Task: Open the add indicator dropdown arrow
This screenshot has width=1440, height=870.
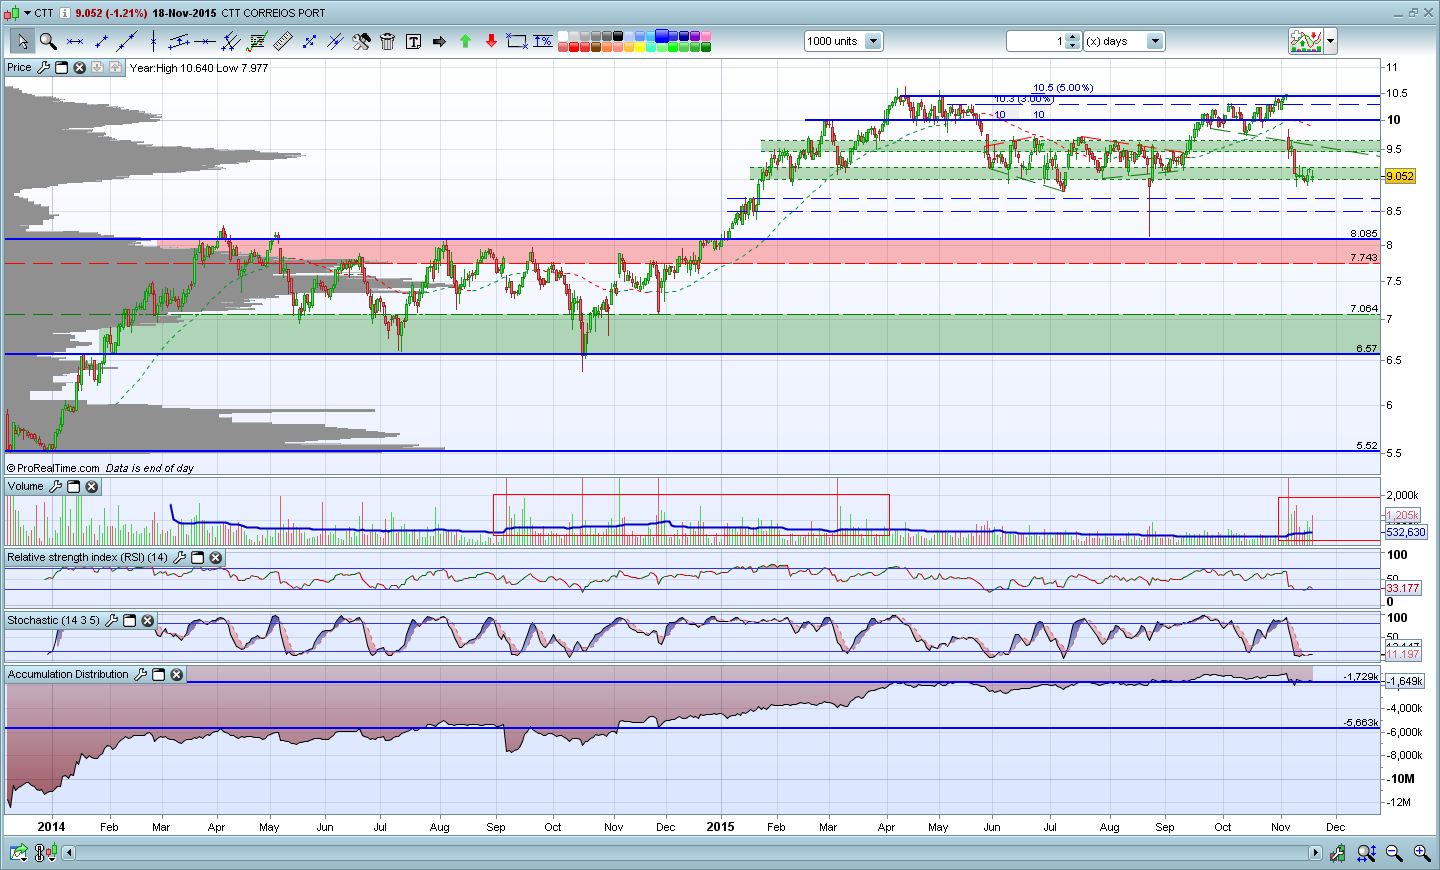Action: click(1331, 41)
